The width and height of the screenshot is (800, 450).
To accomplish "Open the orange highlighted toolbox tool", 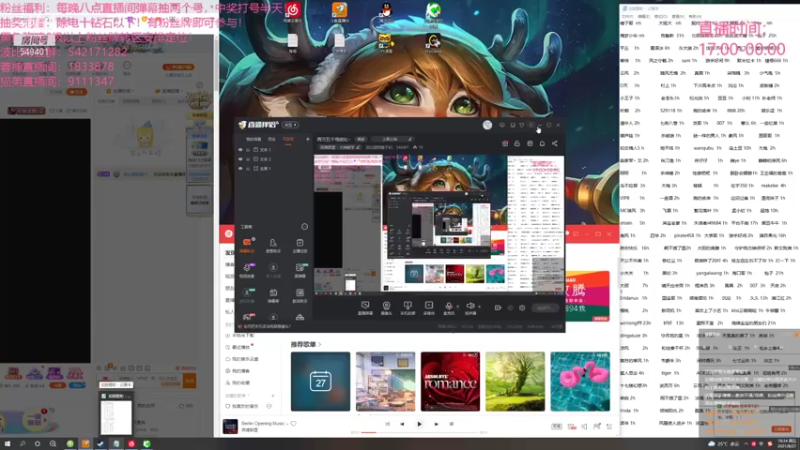I will click(x=247, y=245).
